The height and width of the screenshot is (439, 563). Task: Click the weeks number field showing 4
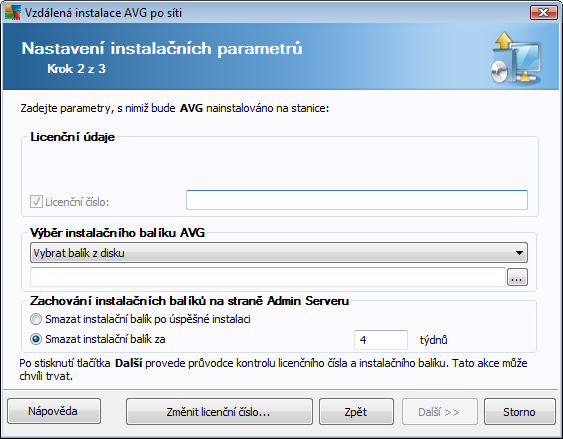coord(381,340)
